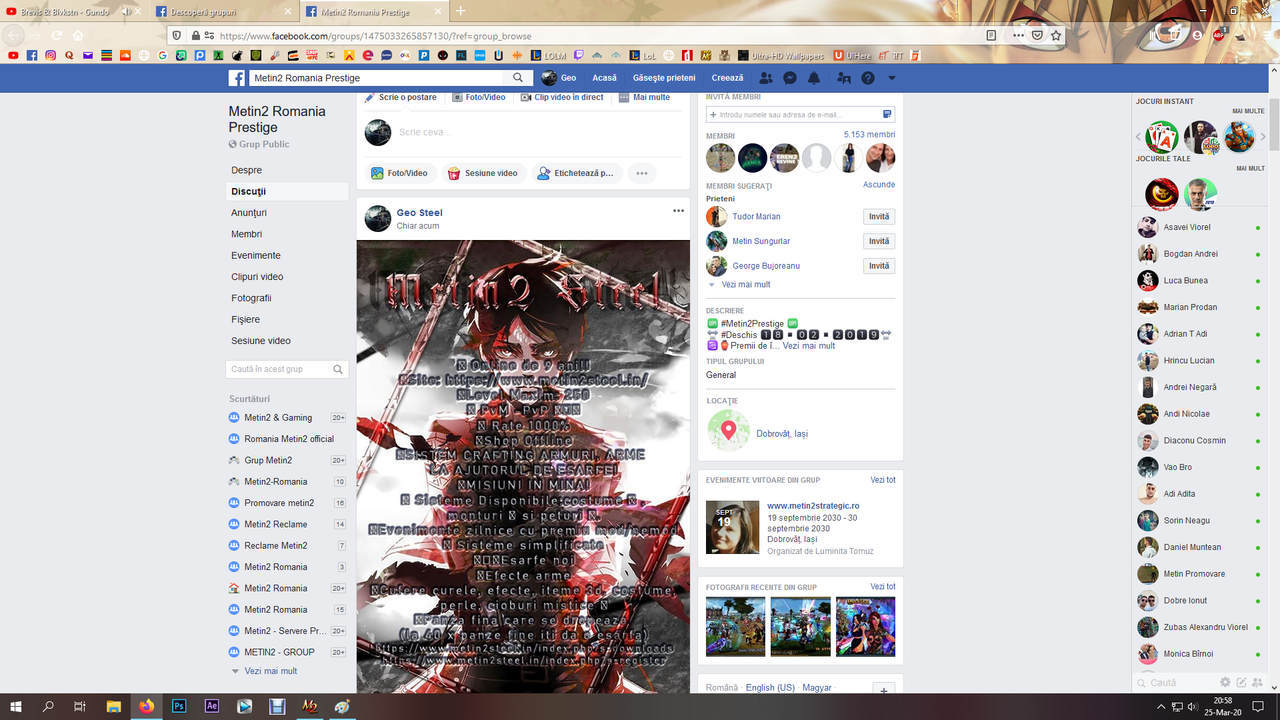Click search icon in group search box
Image resolution: width=1280 pixels, height=720 pixels.
click(x=338, y=369)
